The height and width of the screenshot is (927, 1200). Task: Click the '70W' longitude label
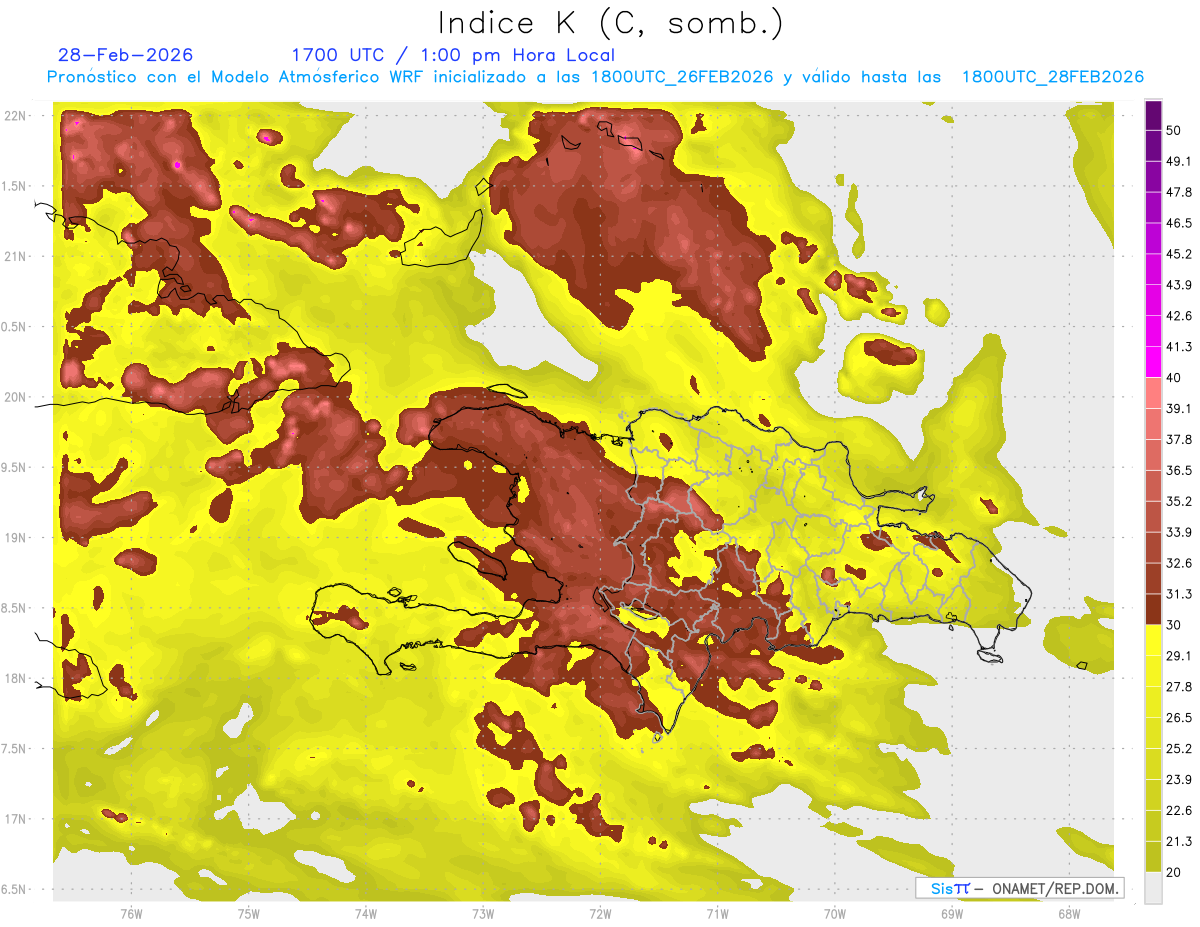[x=834, y=913]
